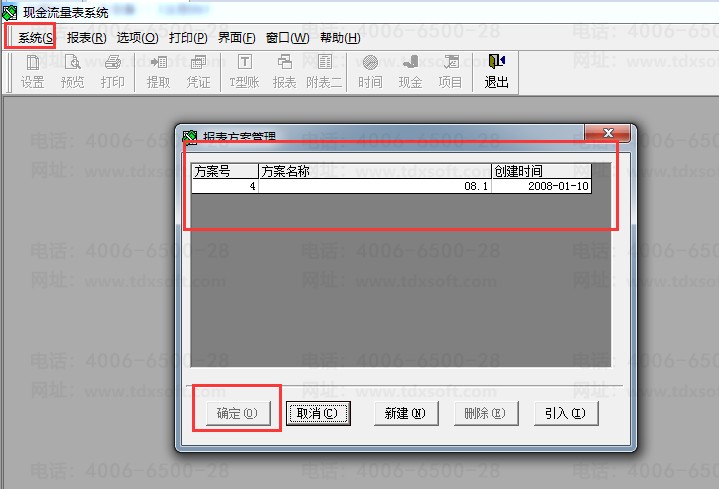Click the 打印 (Print) toolbar icon
The width and height of the screenshot is (719, 489).
(112, 71)
